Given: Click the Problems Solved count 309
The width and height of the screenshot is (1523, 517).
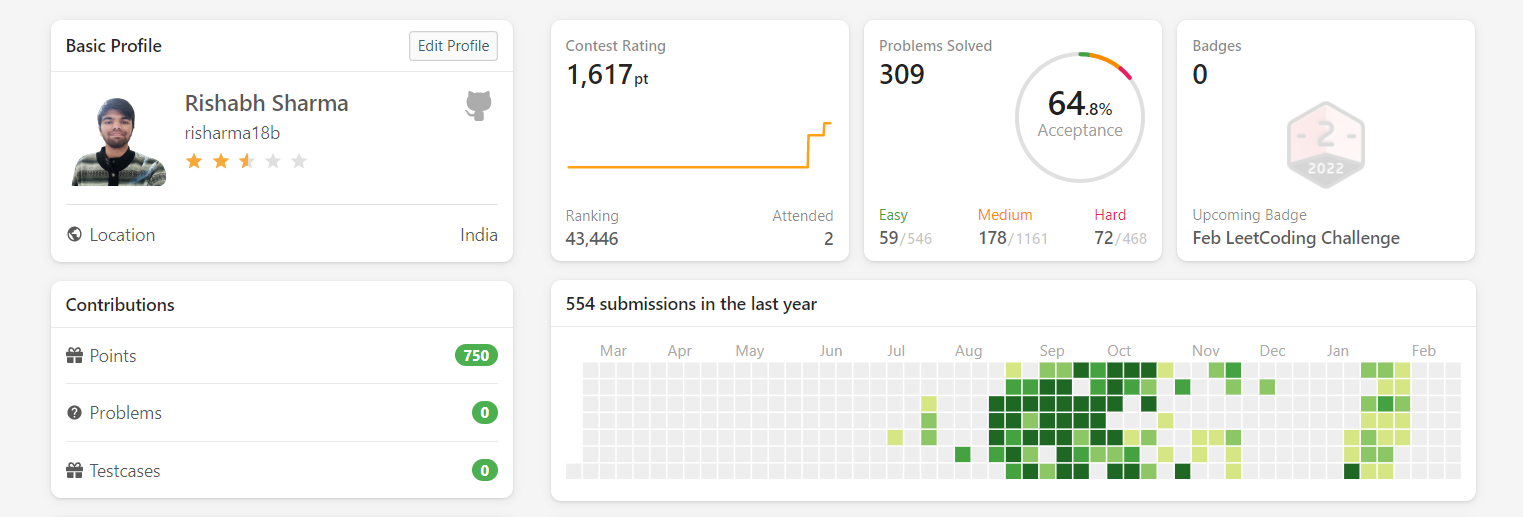Looking at the screenshot, I should pyautogui.click(x=902, y=75).
